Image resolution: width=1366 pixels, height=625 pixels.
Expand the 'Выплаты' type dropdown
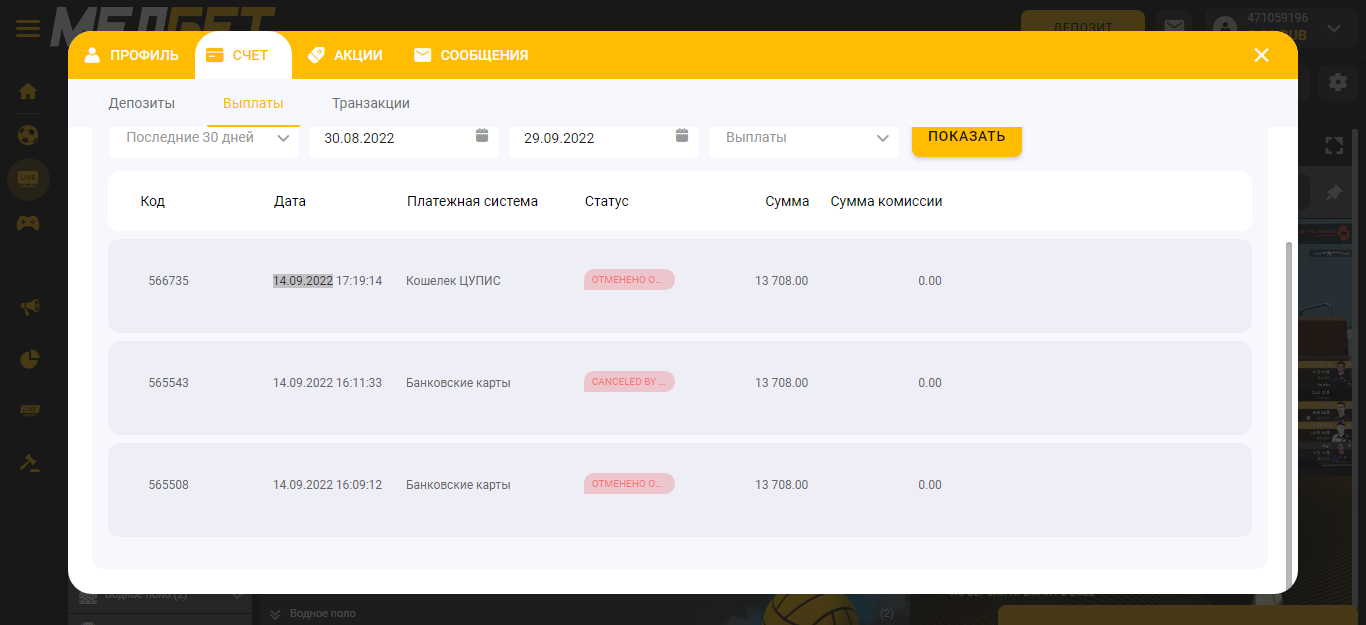coord(804,138)
